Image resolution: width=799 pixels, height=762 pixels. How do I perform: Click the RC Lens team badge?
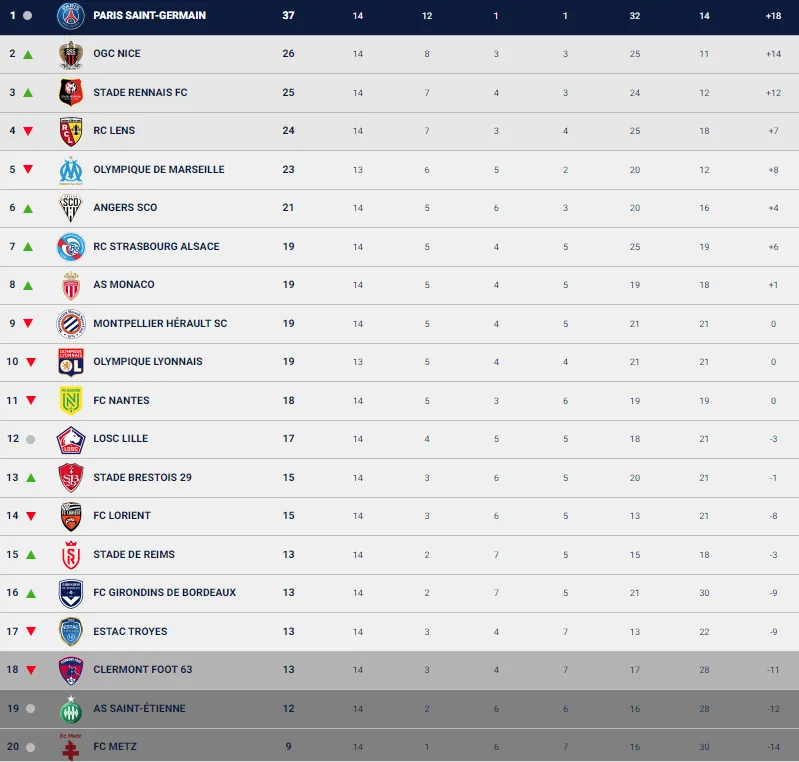(70, 131)
